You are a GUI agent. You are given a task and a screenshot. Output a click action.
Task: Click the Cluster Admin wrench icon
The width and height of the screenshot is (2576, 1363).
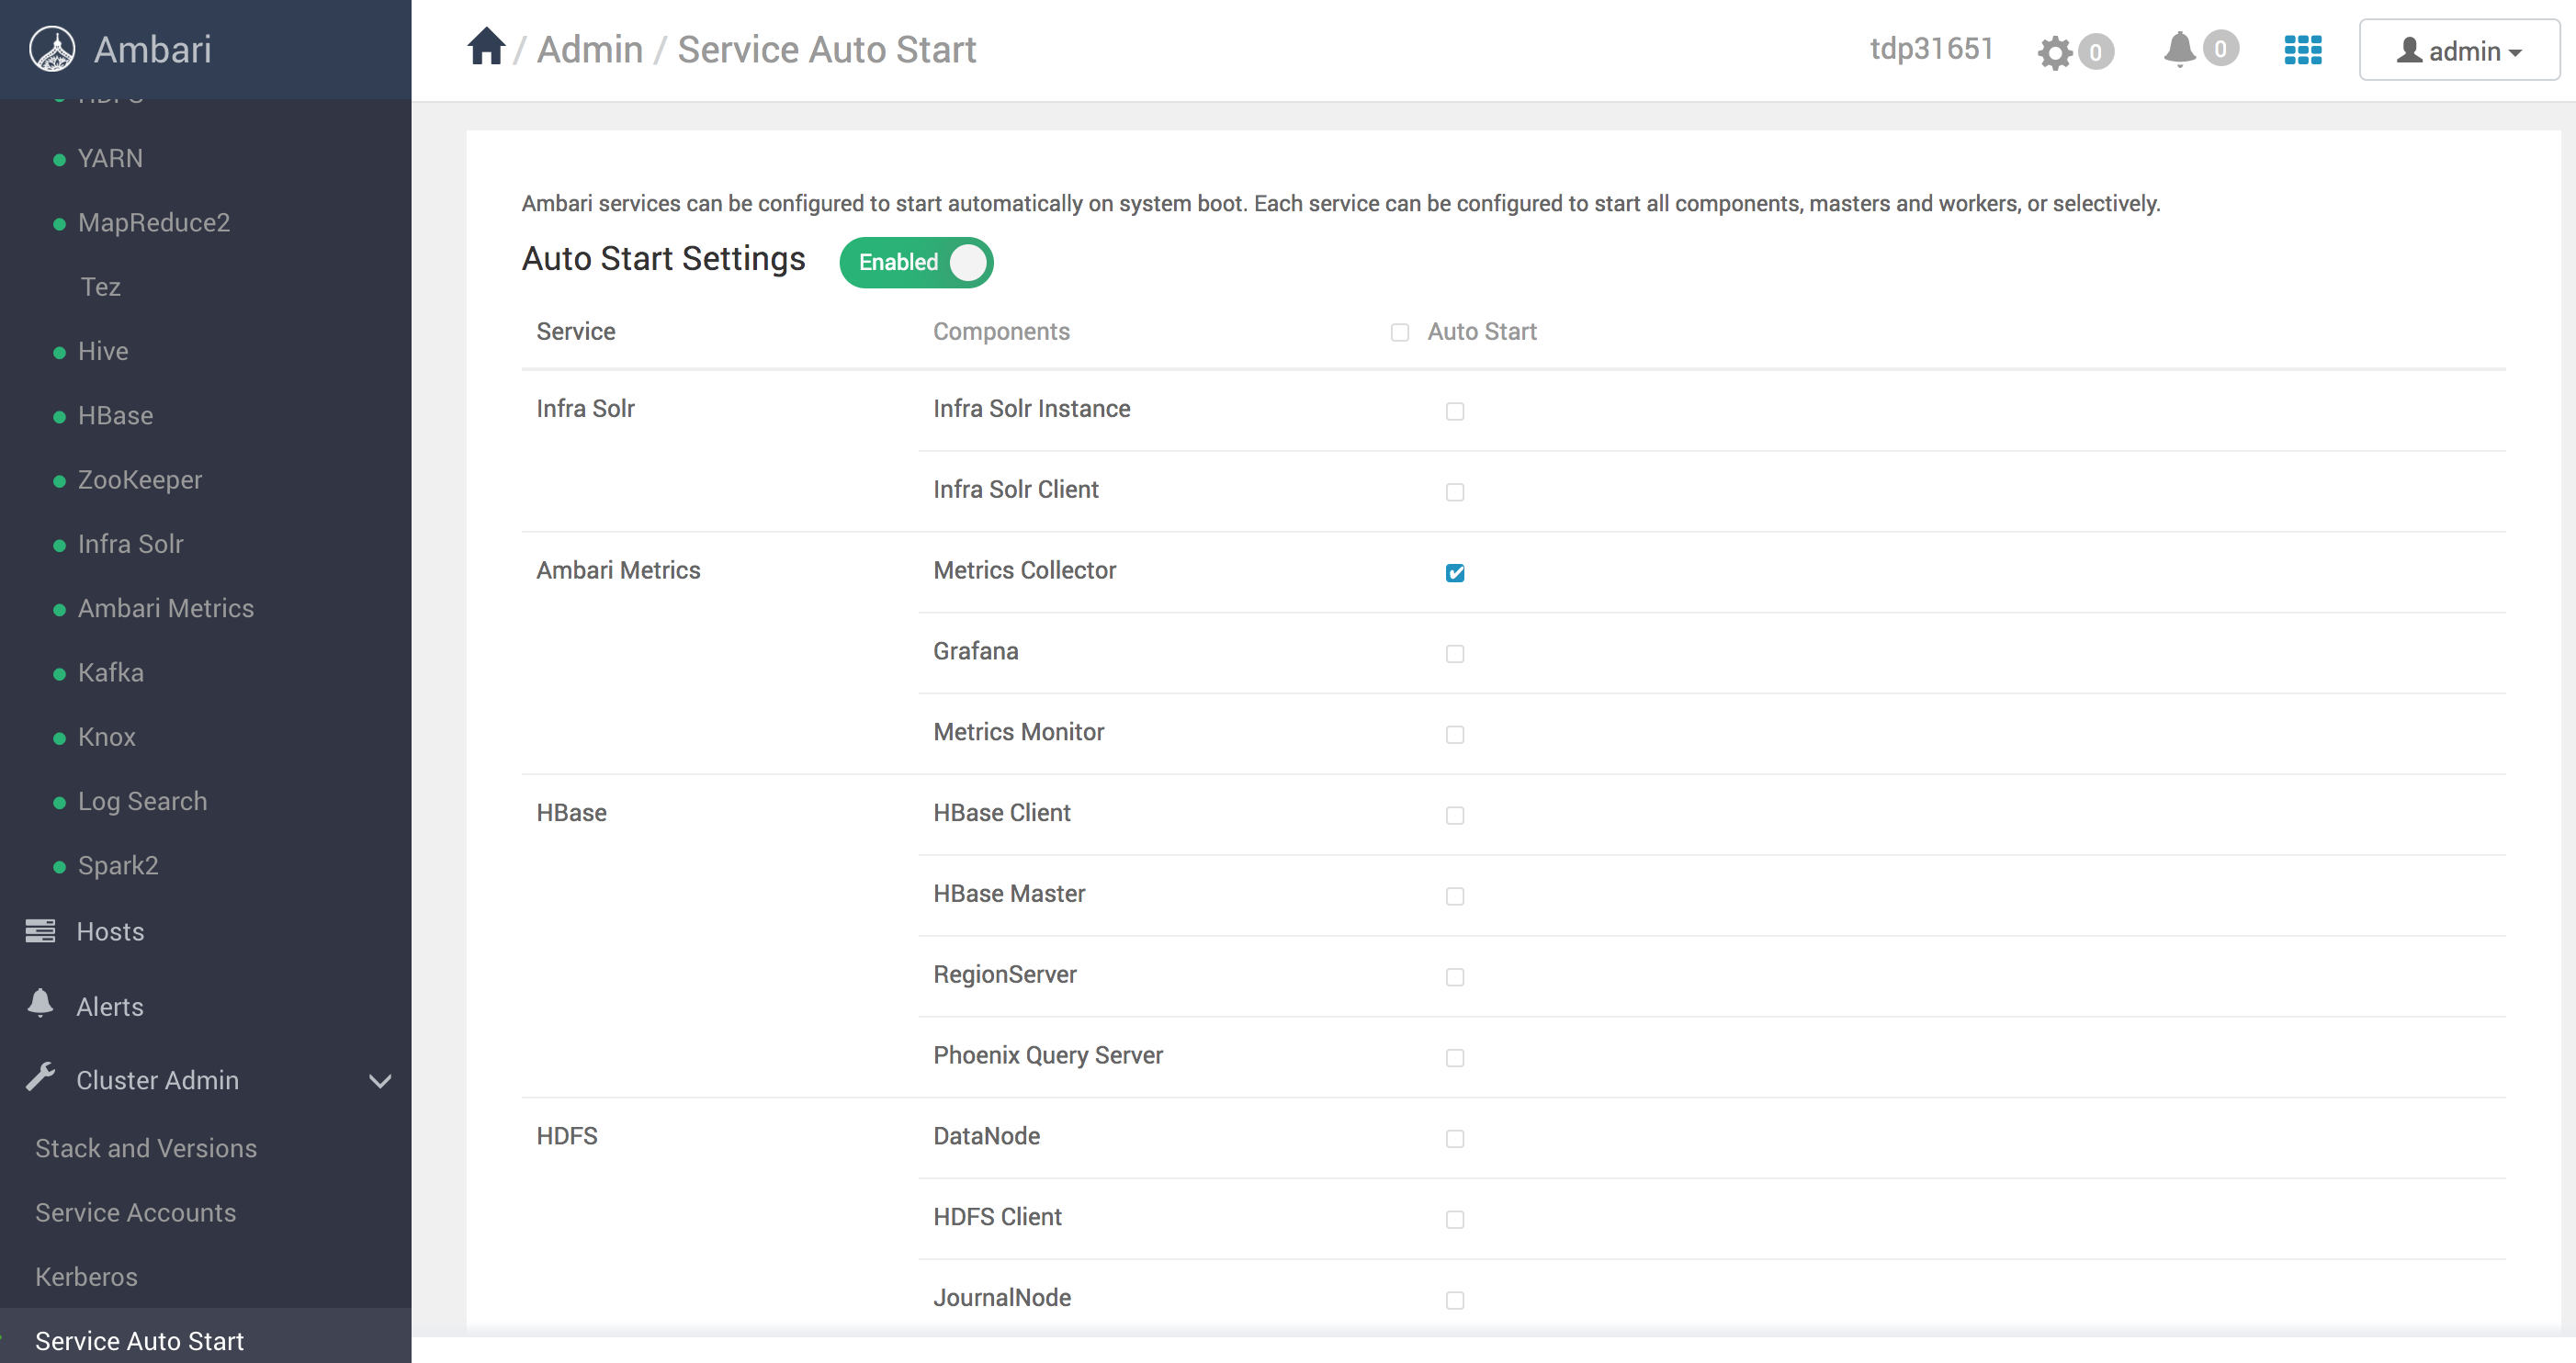click(40, 1077)
